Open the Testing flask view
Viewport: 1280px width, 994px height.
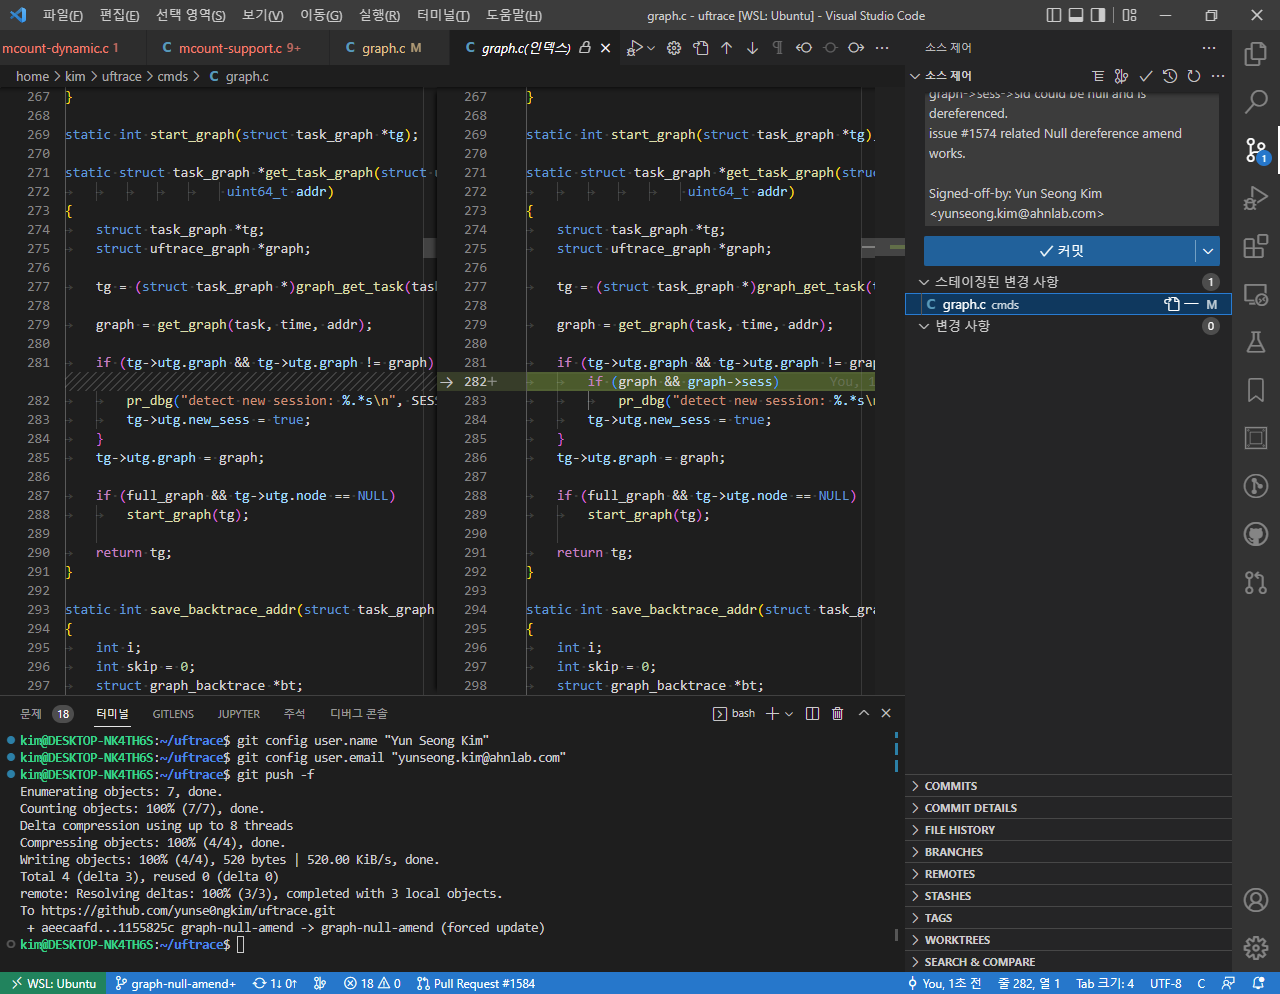tap(1256, 342)
